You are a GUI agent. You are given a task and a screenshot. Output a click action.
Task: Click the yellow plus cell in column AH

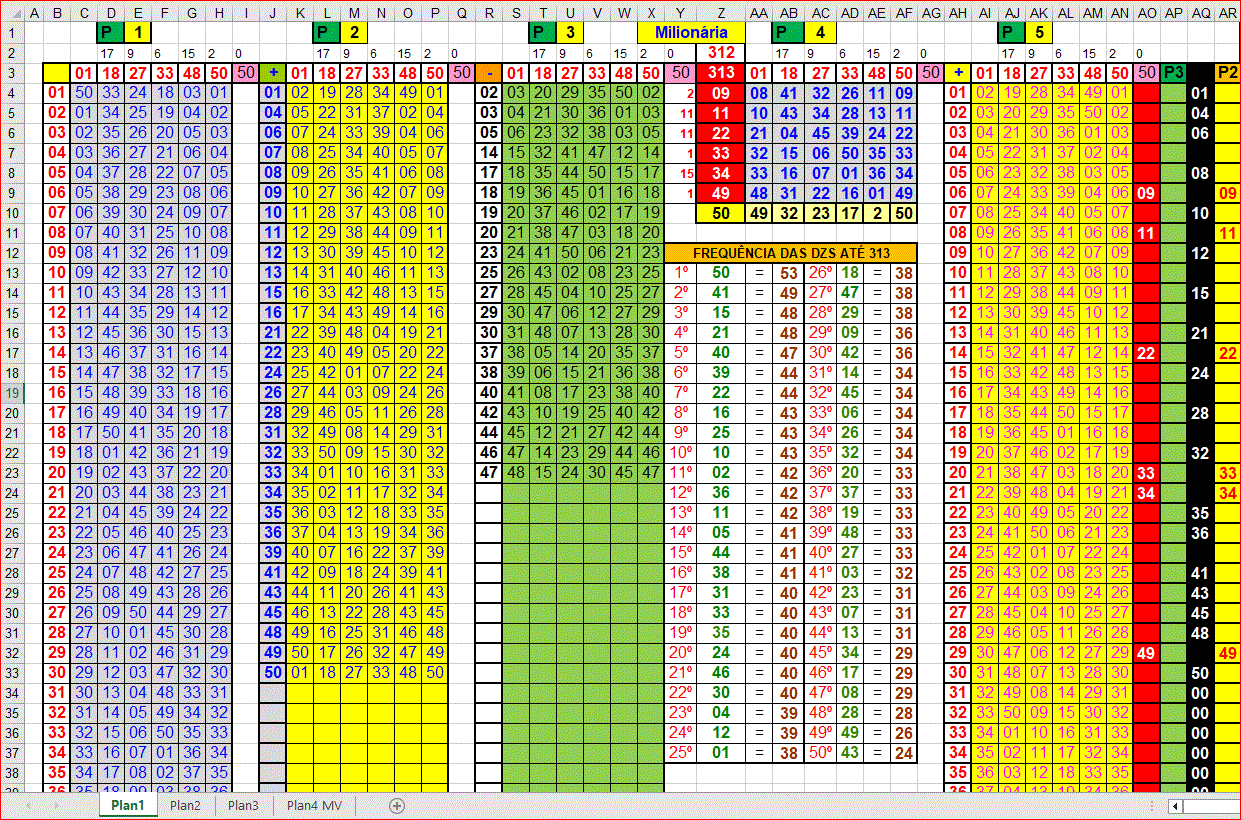click(959, 72)
